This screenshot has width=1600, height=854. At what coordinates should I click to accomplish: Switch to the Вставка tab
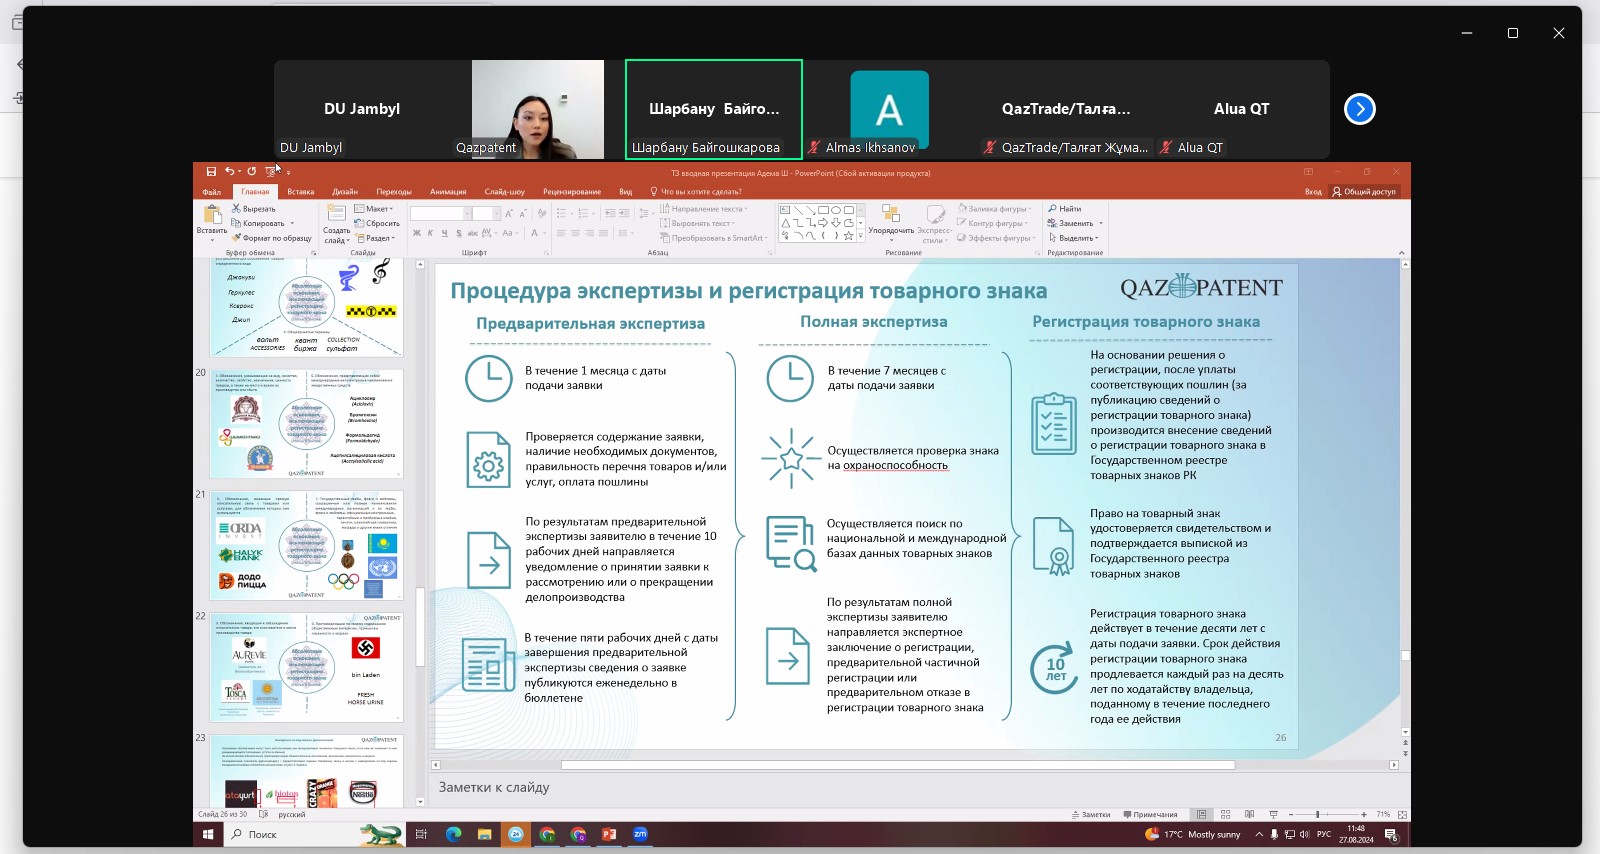pos(301,192)
